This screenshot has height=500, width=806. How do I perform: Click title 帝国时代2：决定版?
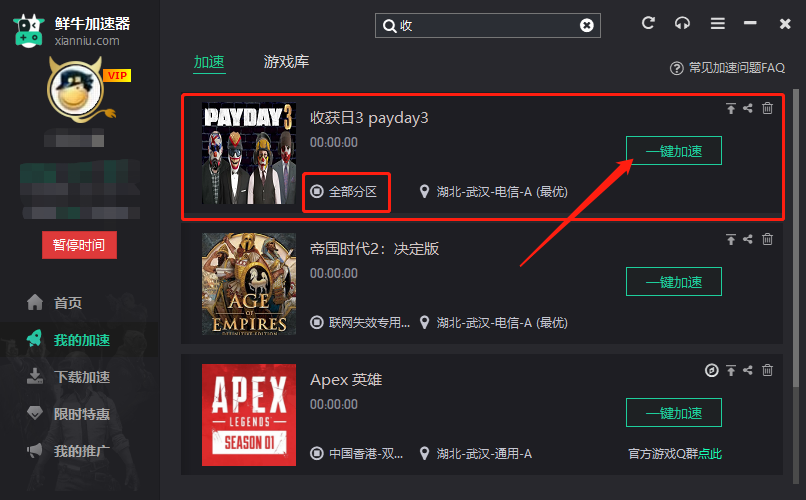click(x=374, y=249)
